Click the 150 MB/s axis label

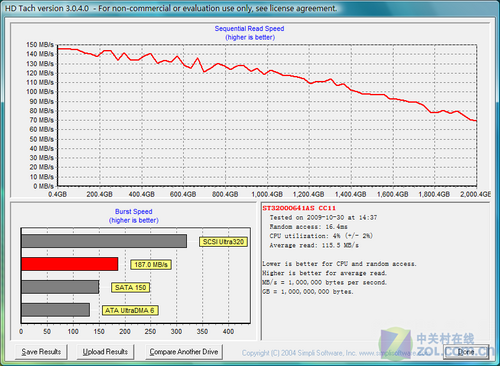40,45
